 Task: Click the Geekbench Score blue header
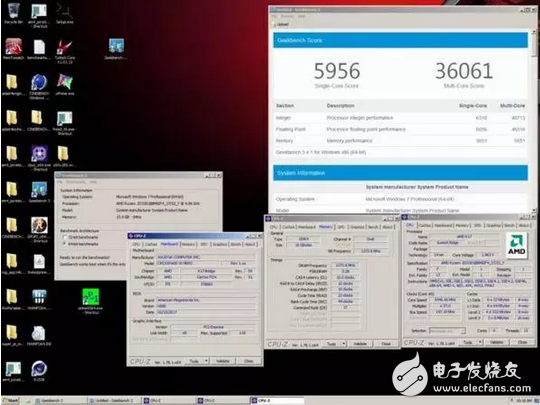tap(400, 40)
